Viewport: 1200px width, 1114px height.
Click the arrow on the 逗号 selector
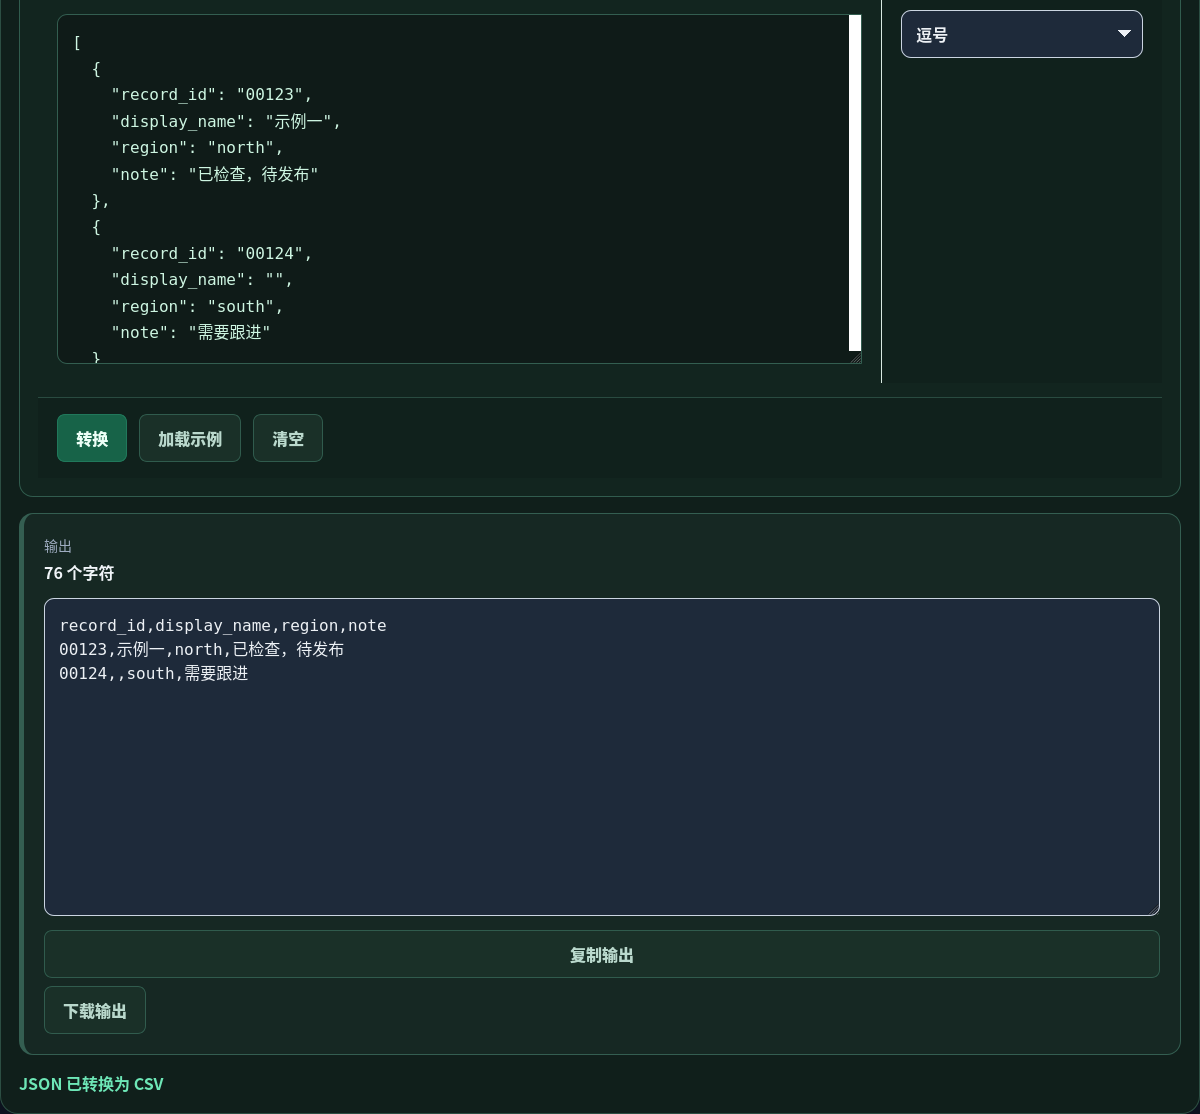click(1124, 34)
